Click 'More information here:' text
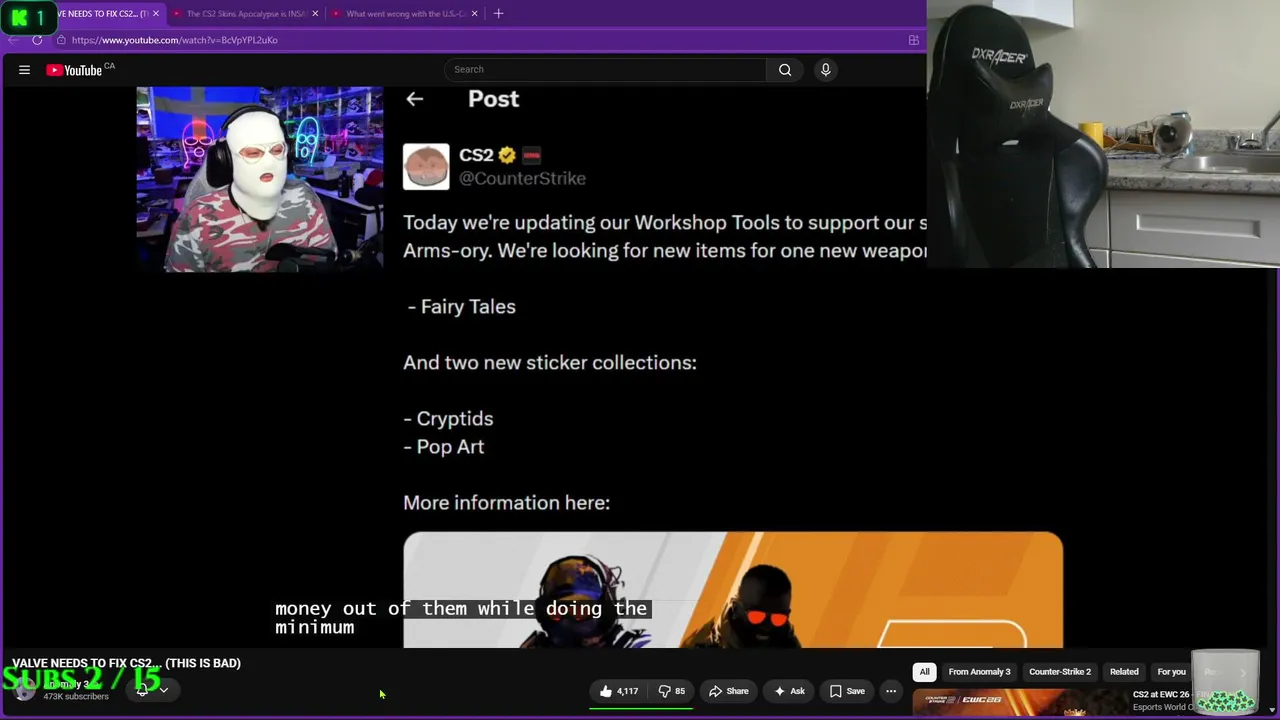 [x=506, y=503]
